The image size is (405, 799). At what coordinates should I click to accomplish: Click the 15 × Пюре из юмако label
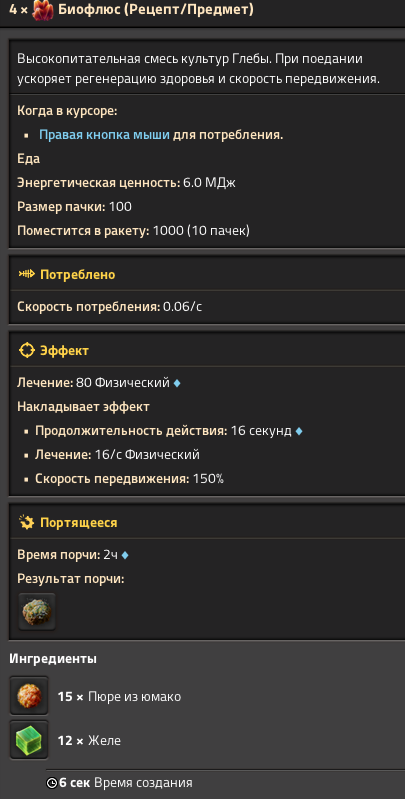[119, 697]
